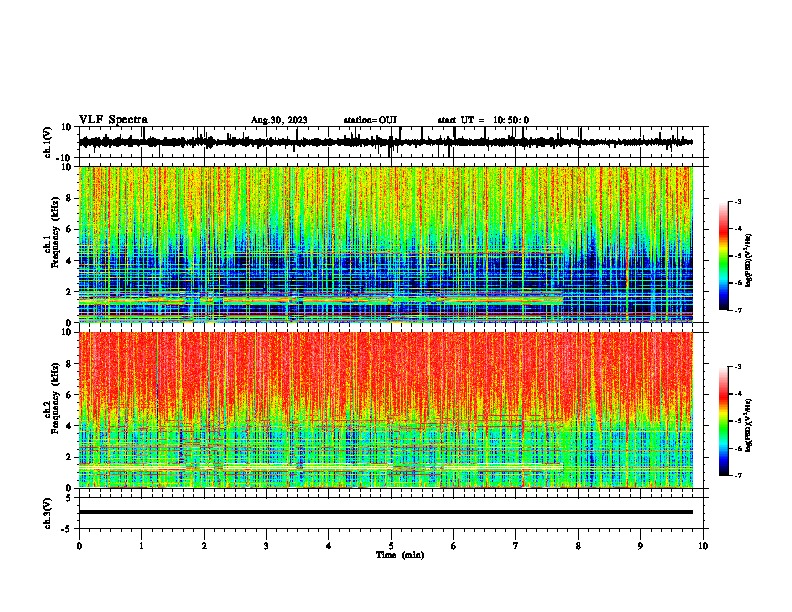Screen dimensions: 792x612
Task: Click the "VLF Spectra" title text
Action: point(113,120)
